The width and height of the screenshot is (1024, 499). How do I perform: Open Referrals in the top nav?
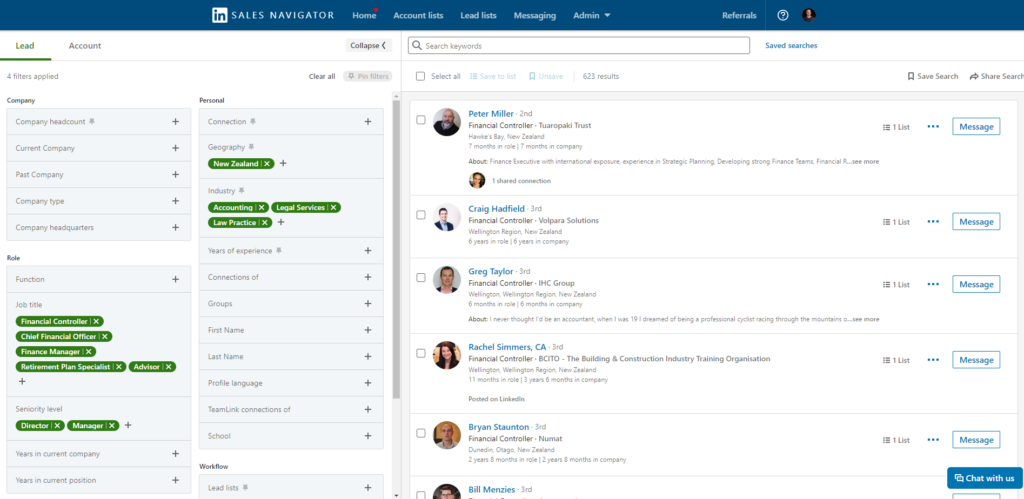pyautogui.click(x=739, y=15)
